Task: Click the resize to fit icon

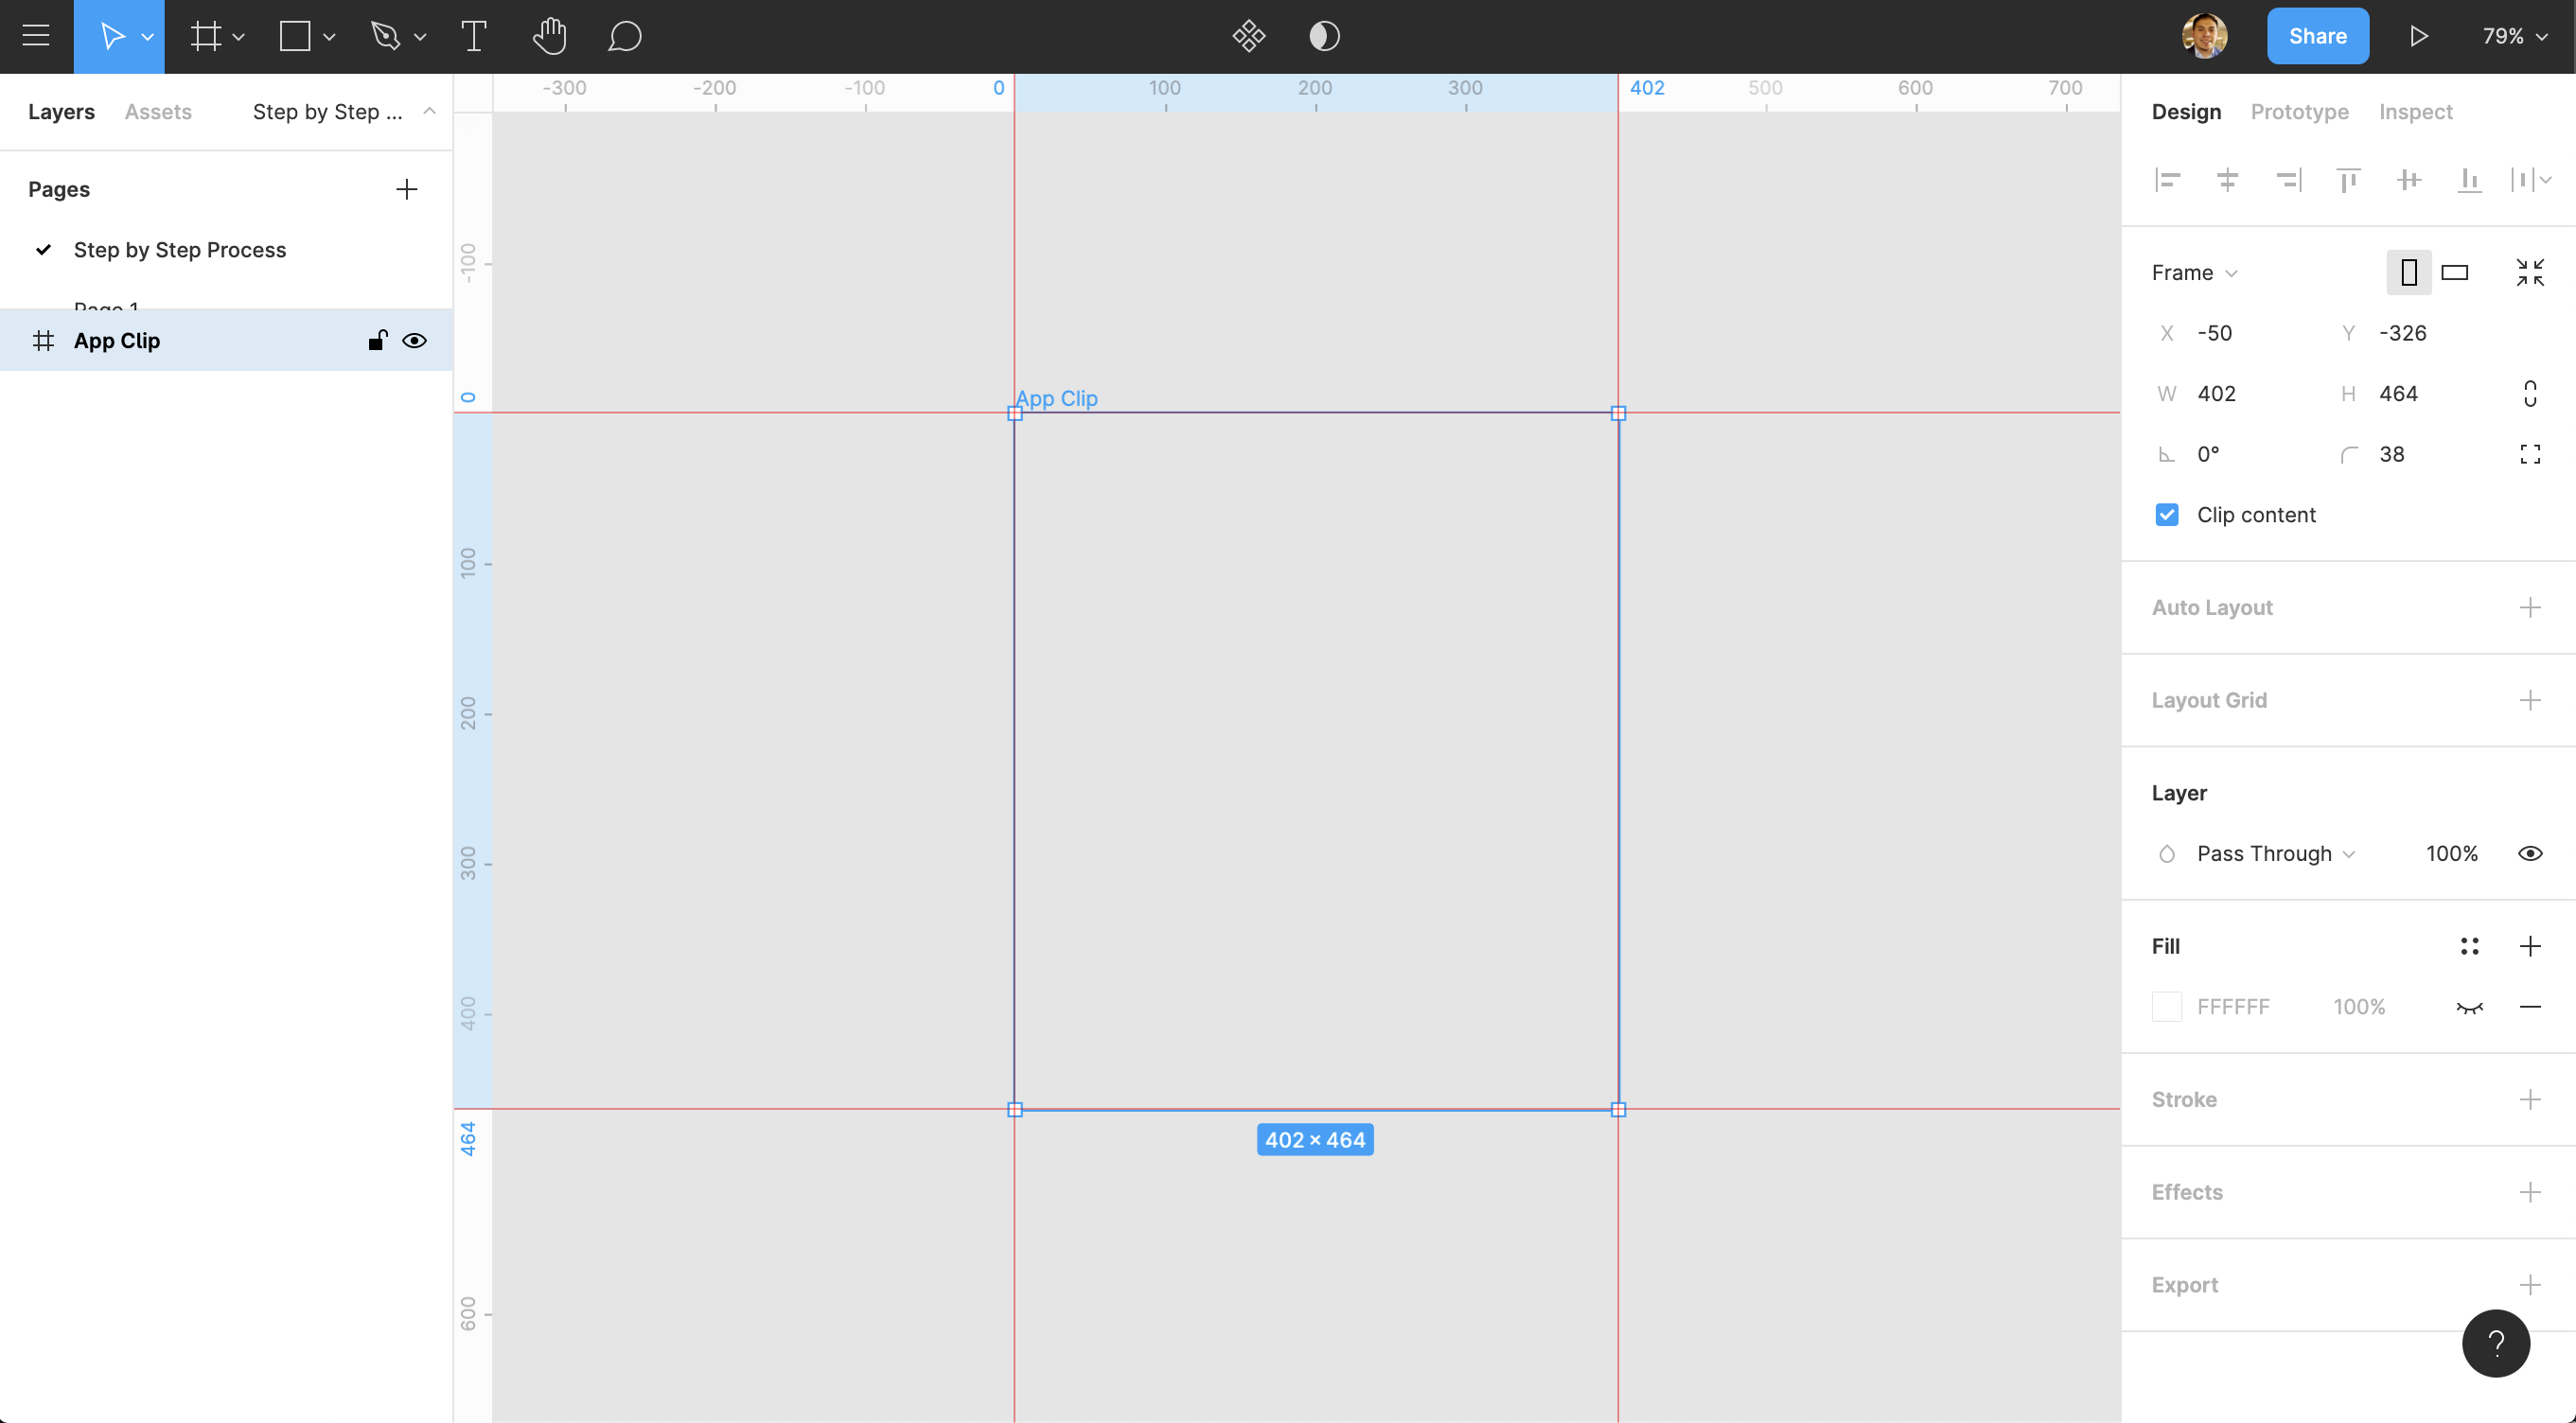Action: (2529, 272)
